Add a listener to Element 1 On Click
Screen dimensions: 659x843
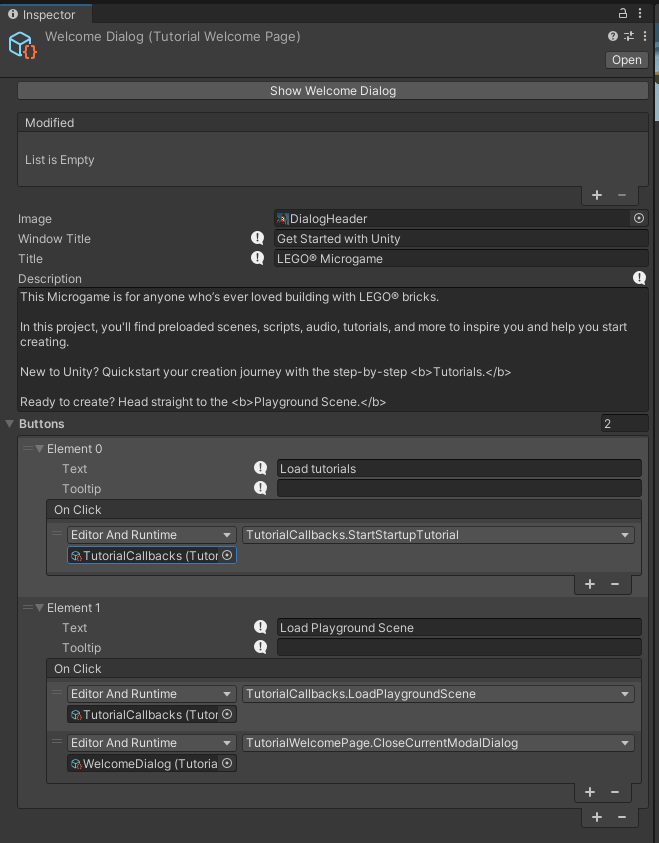(x=590, y=792)
